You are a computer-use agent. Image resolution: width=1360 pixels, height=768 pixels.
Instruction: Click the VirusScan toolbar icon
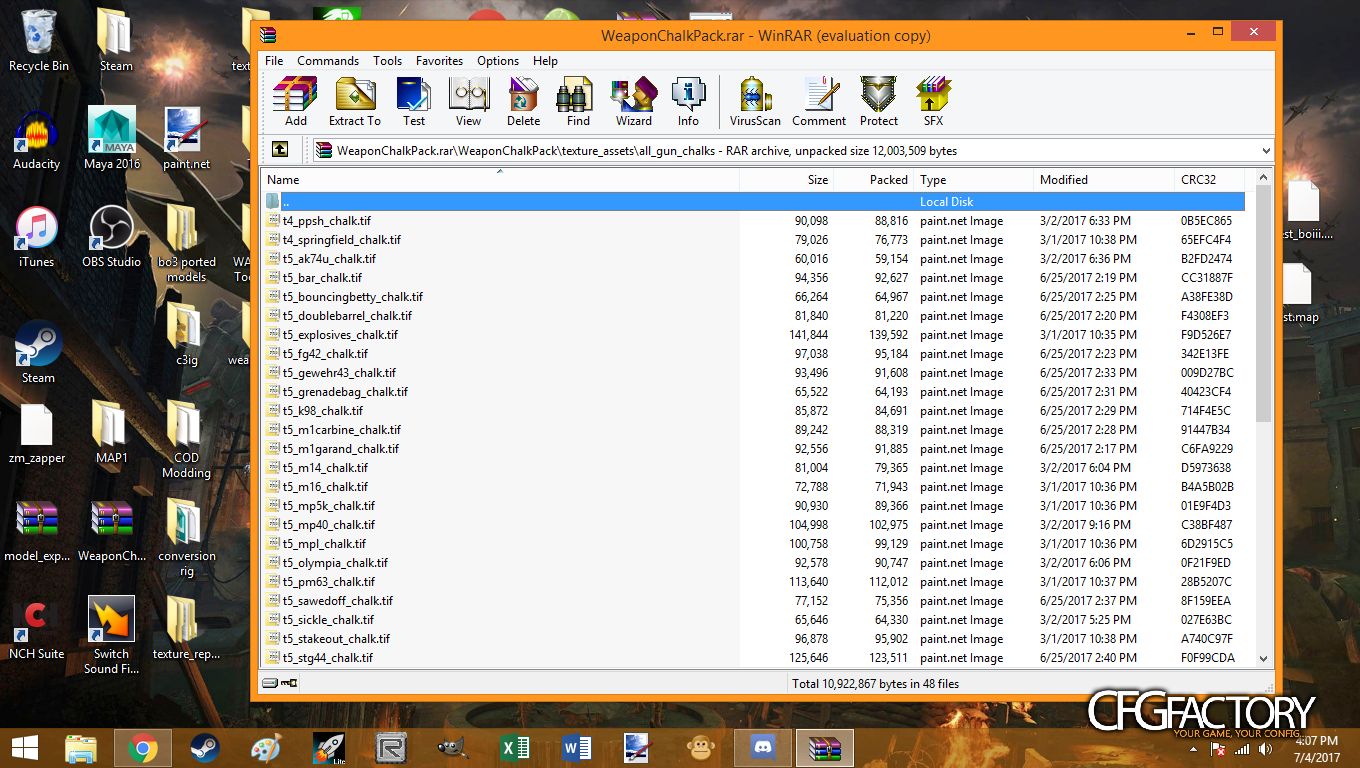click(x=755, y=101)
